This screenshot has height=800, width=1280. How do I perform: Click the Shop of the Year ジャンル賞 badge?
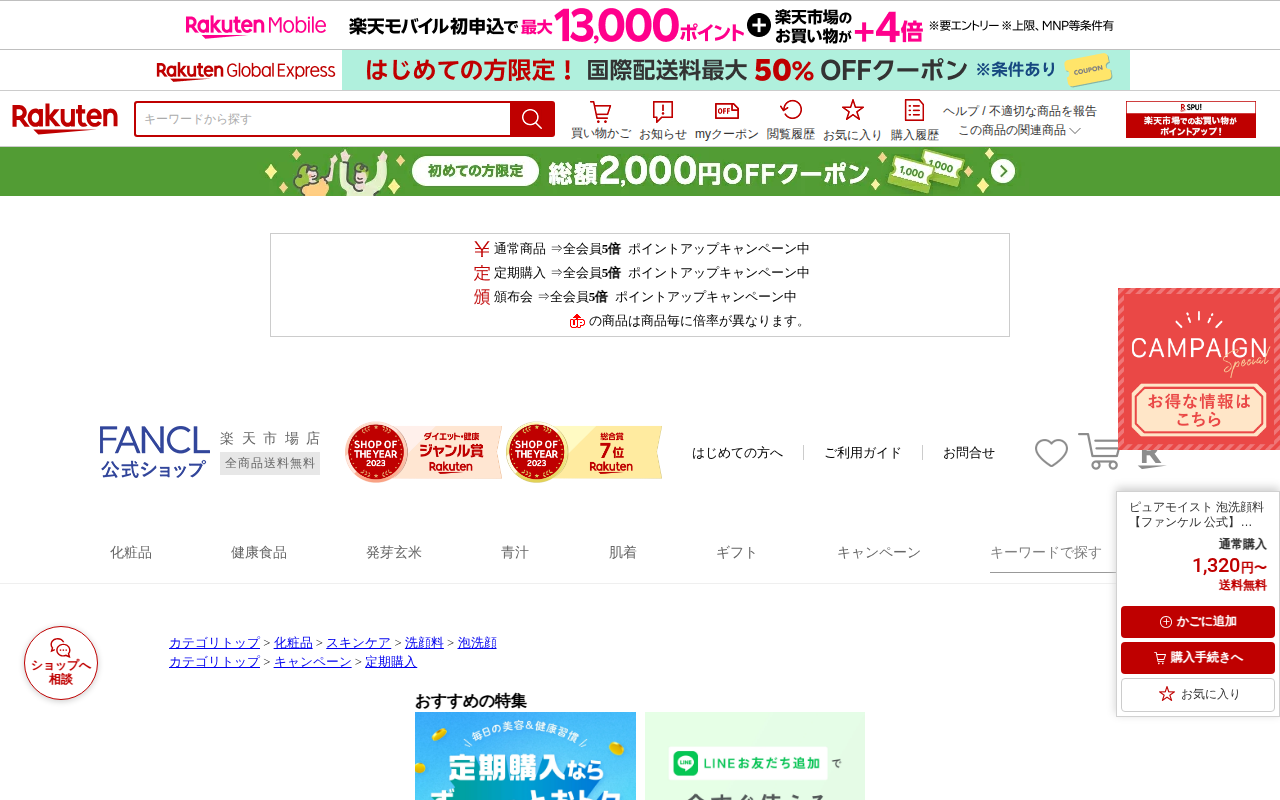[424, 452]
